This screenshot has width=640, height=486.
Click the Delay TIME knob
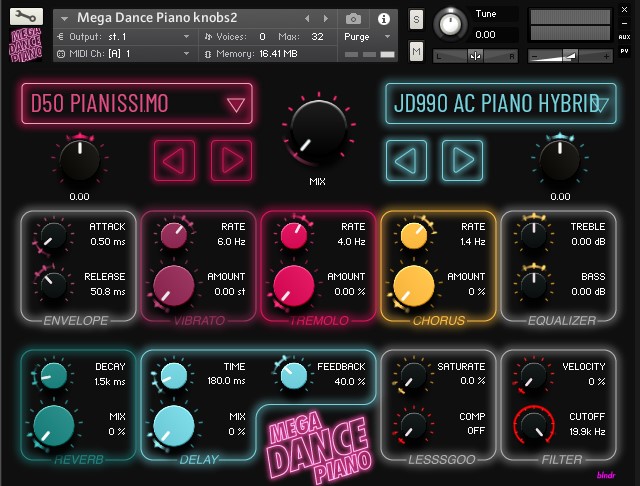coord(174,375)
